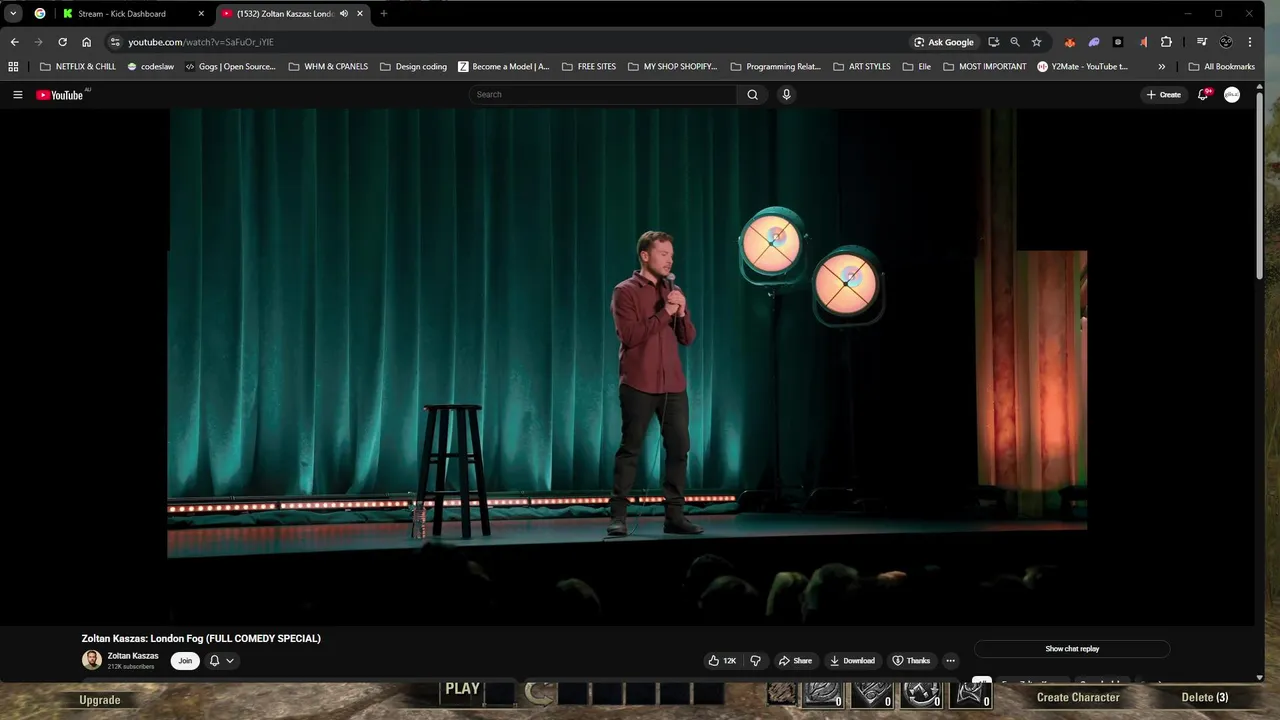Close the Kick Dashboard tab

pyautogui.click(x=200, y=14)
